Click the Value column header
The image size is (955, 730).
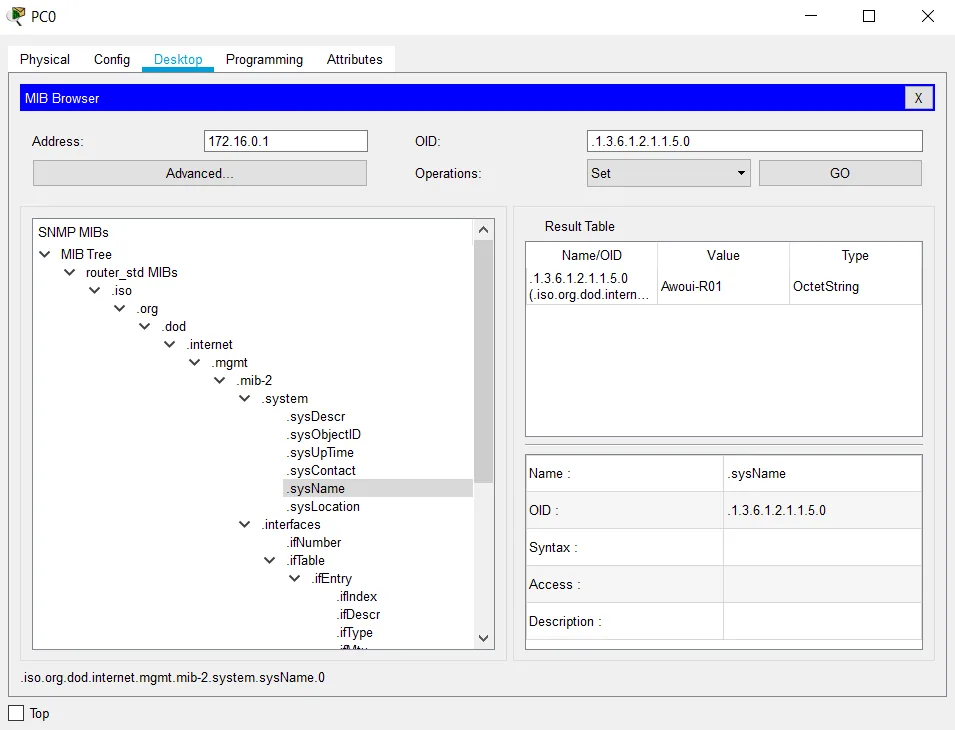click(723, 256)
